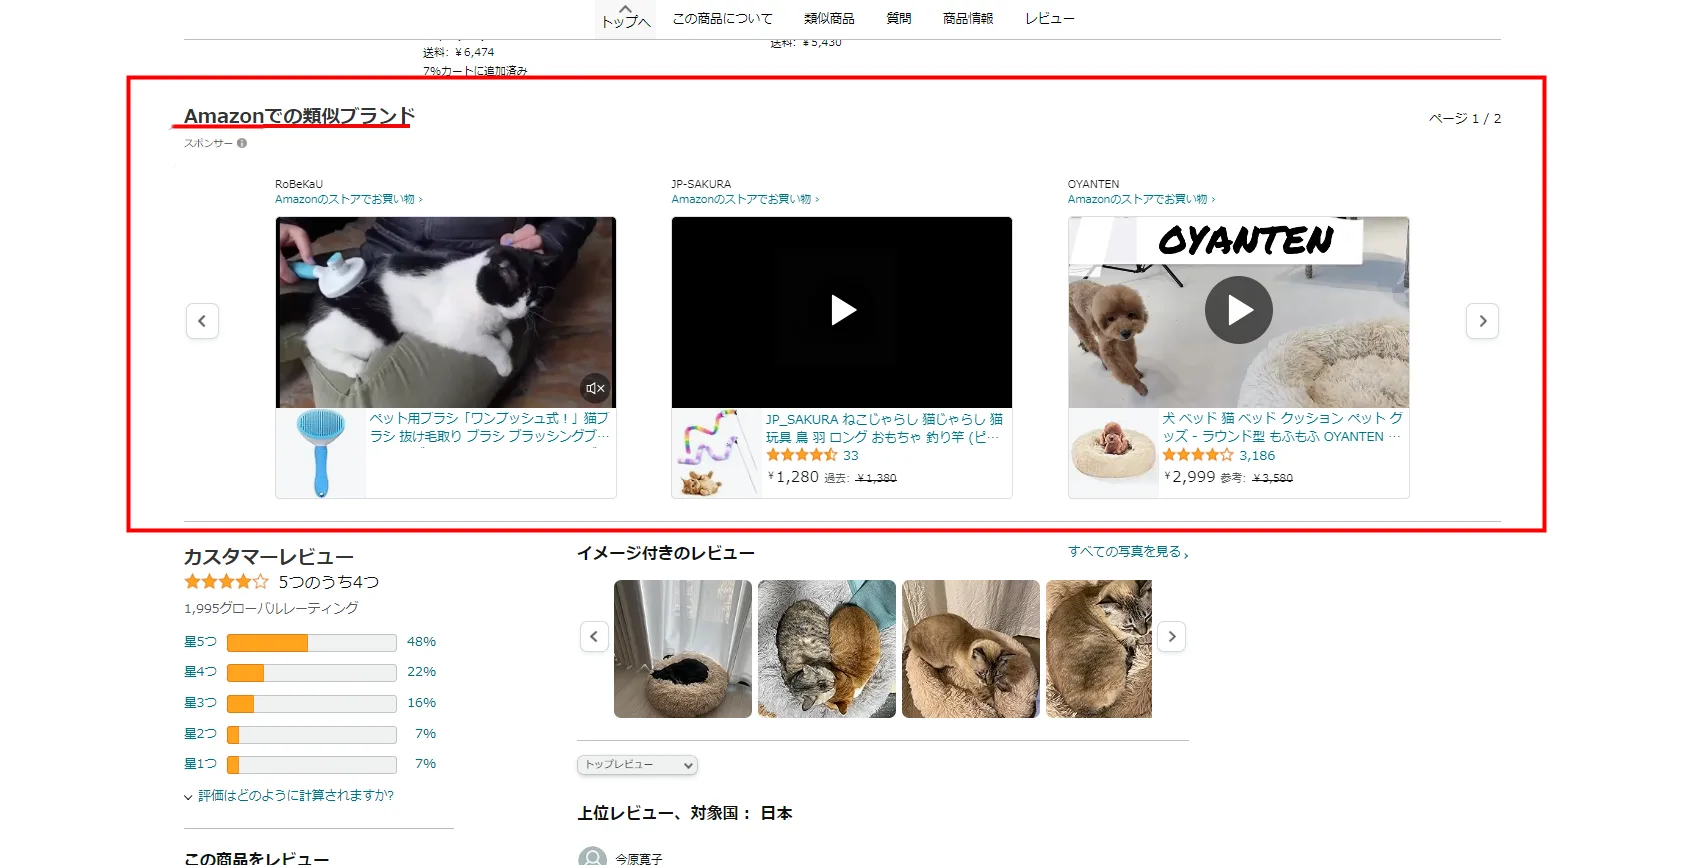Switch to the 類似商品 tab
This screenshot has height=865, width=1696.
point(829,18)
